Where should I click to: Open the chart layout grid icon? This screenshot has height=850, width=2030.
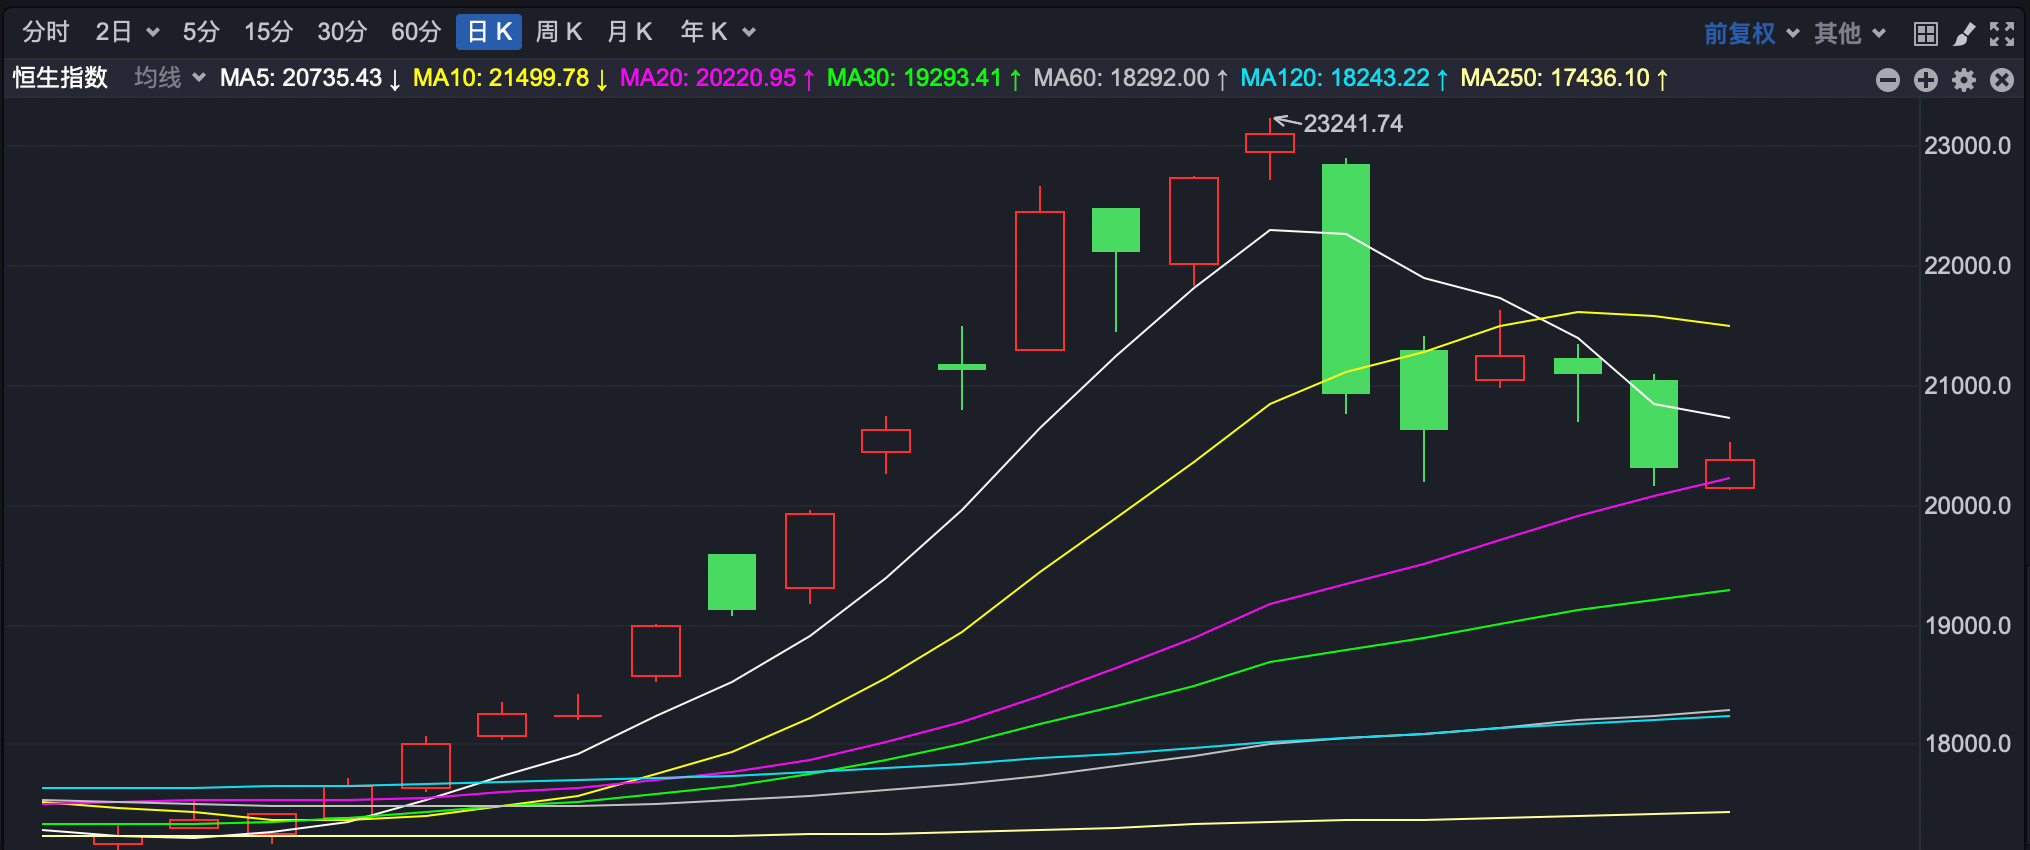click(x=1926, y=34)
